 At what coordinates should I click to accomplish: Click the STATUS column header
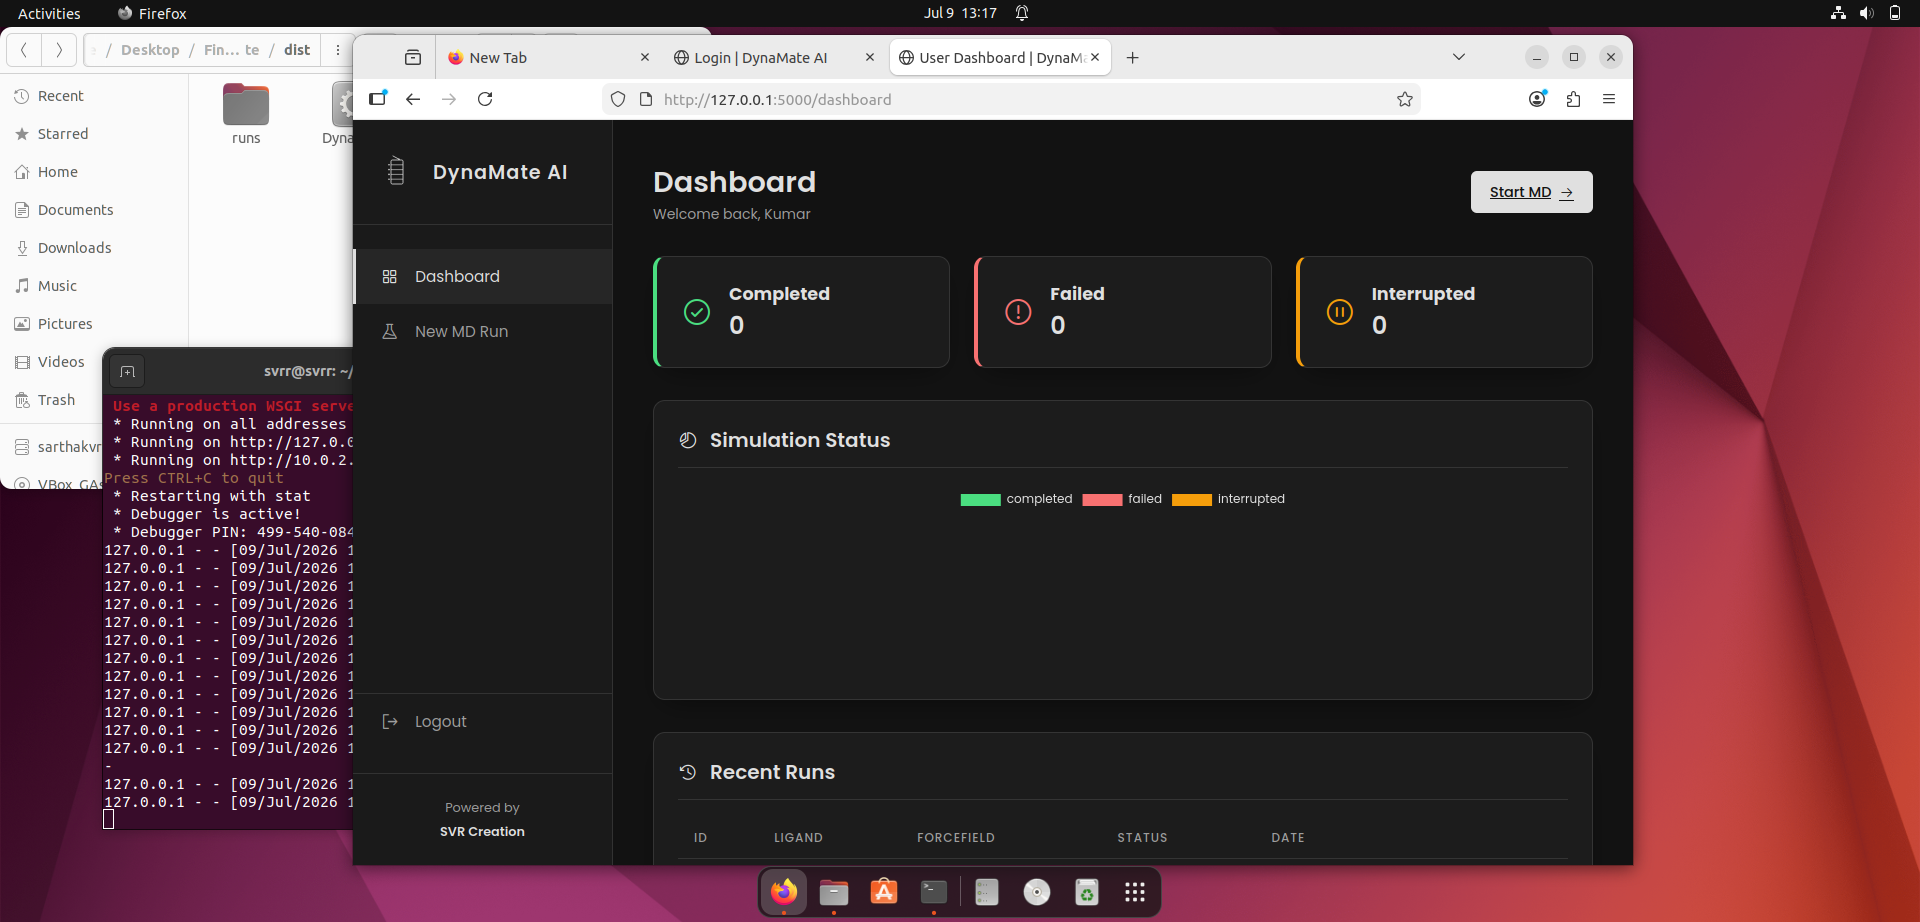pyautogui.click(x=1142, y=837)
